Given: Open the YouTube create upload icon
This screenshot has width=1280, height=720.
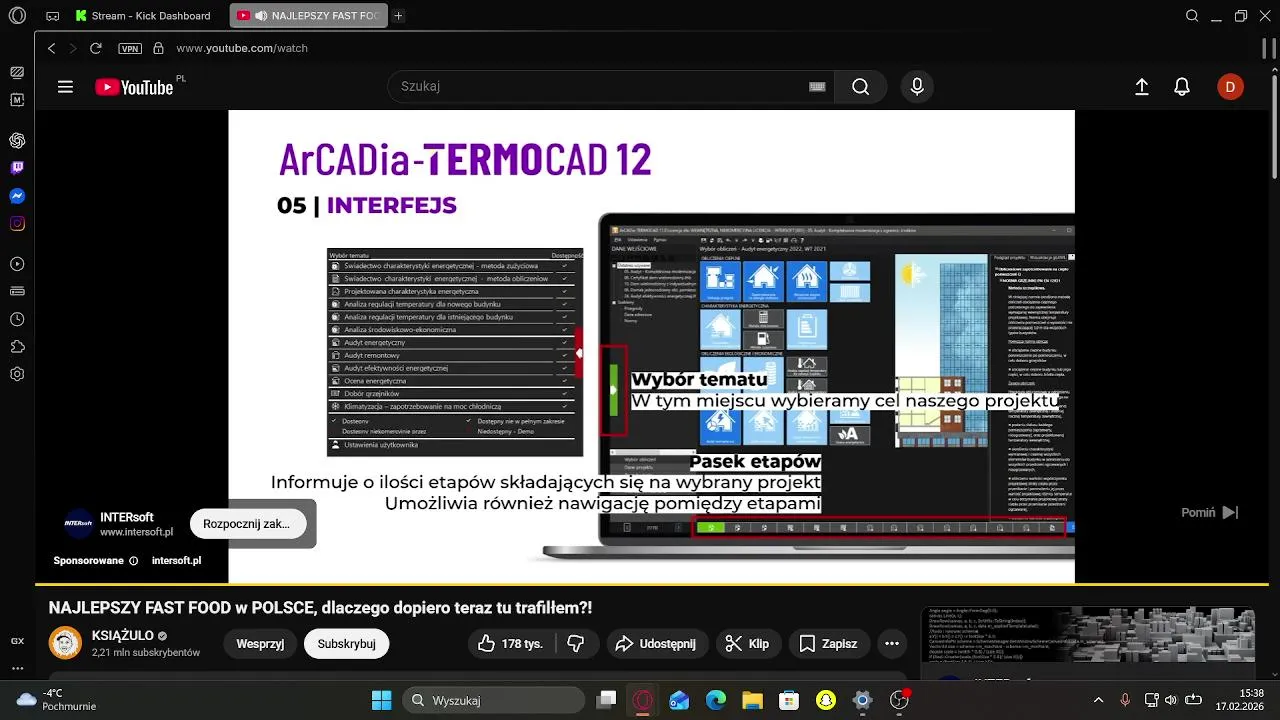Looking at the screenshot, I should [x=1142, y=87].
